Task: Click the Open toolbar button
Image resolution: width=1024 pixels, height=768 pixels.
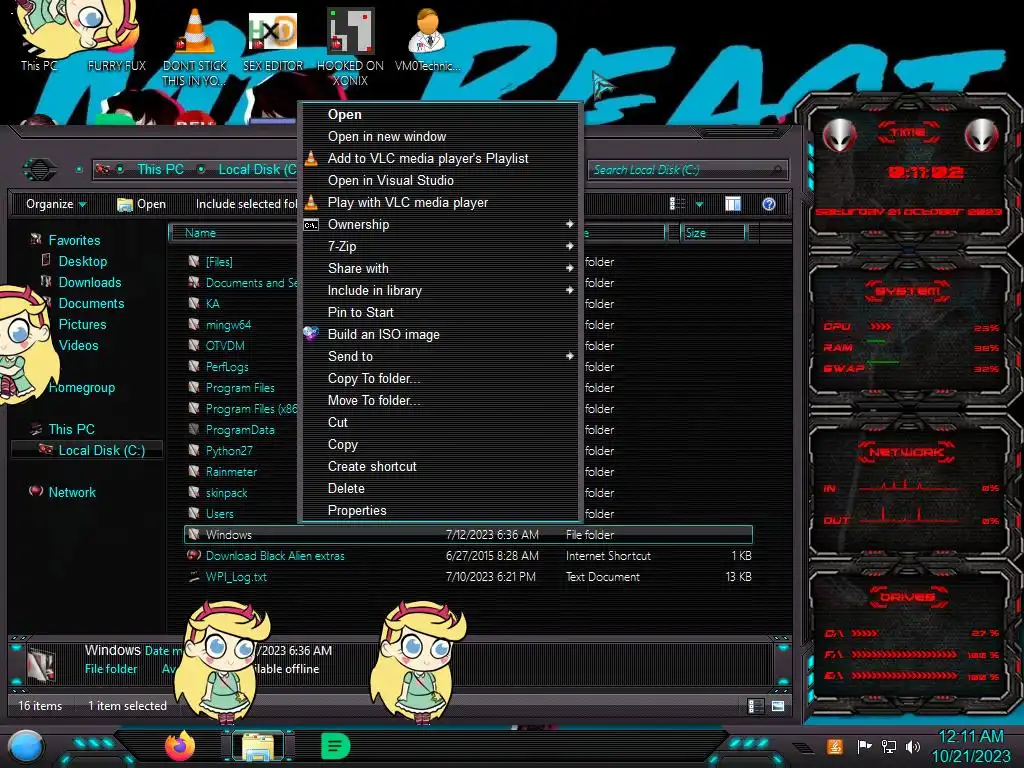Action: (141, 204)
